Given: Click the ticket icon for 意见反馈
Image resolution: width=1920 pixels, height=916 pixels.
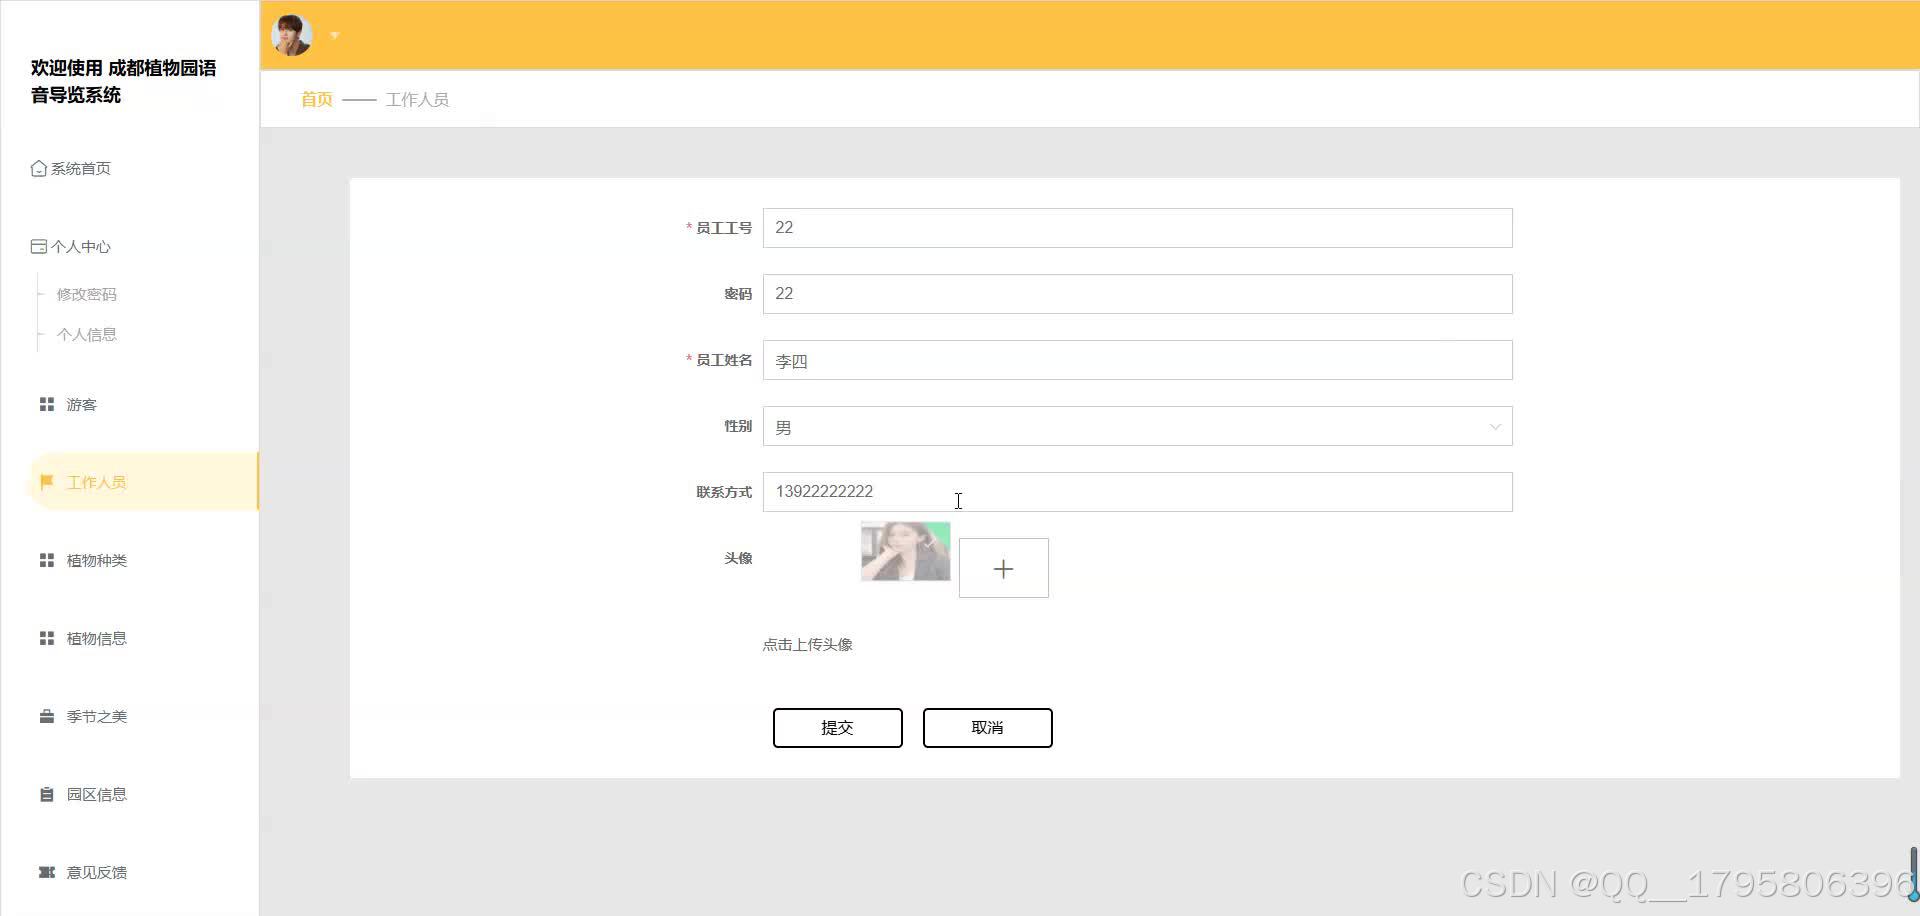Looking at the screenshot, I should [47, 872].
